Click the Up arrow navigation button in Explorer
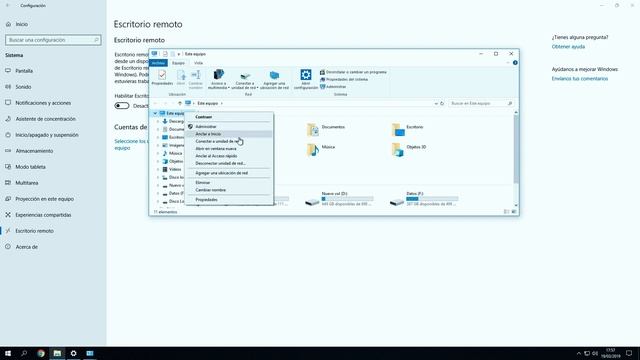The height and width of the screenshot is (360, 640). click(180, 104)
